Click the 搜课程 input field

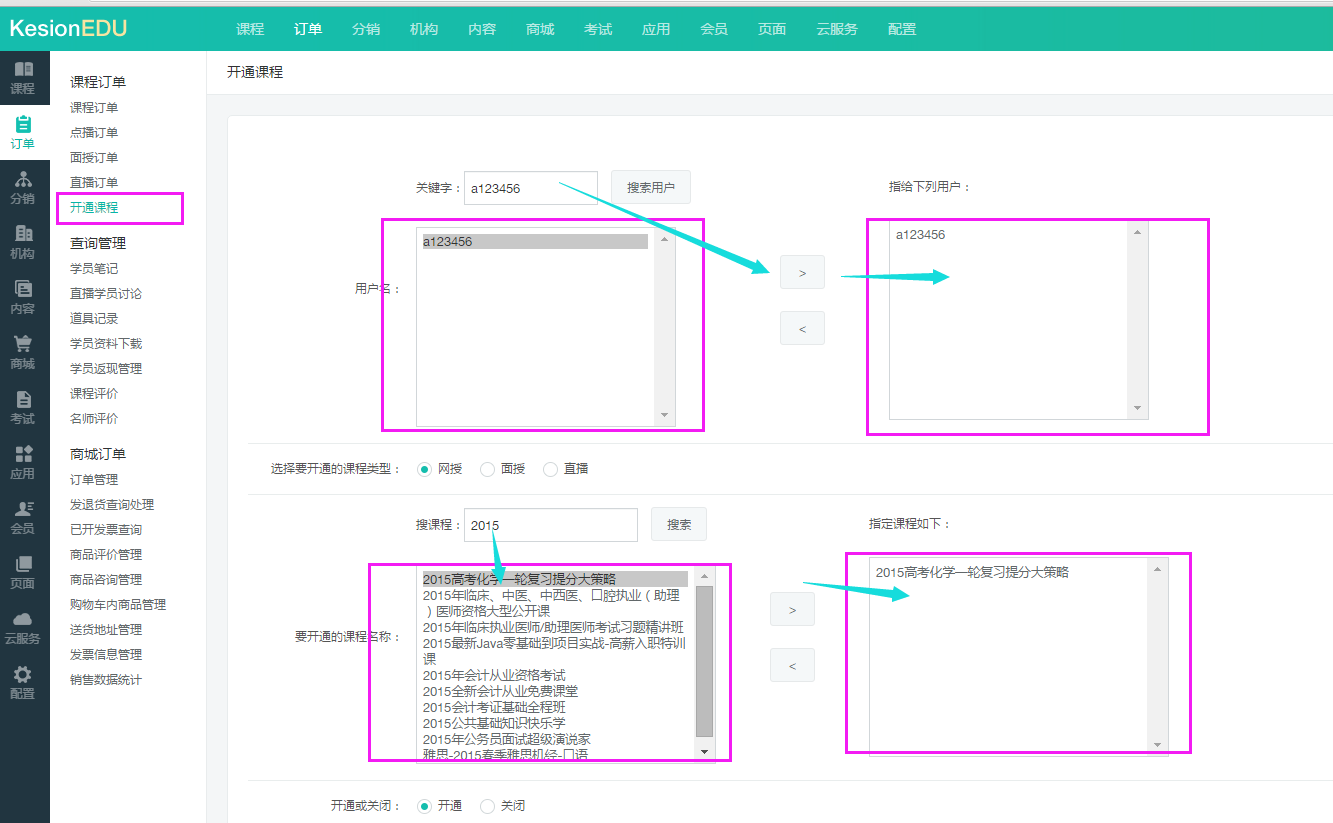click(x=552, y=525)
